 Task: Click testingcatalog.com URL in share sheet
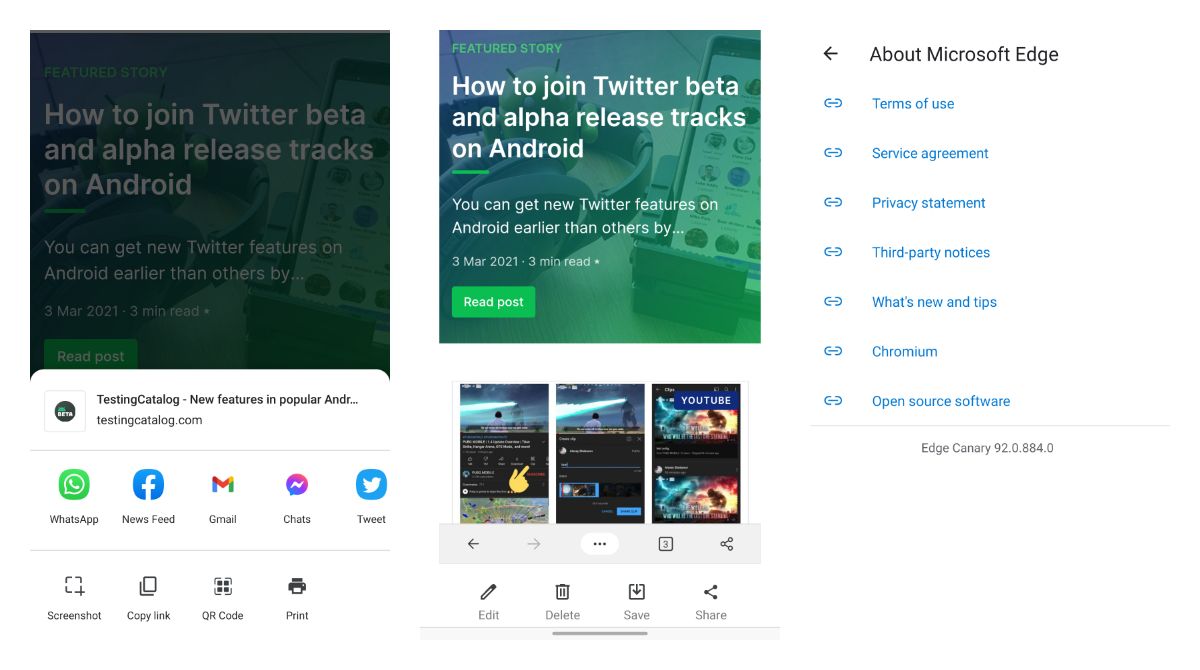(149, 420)
